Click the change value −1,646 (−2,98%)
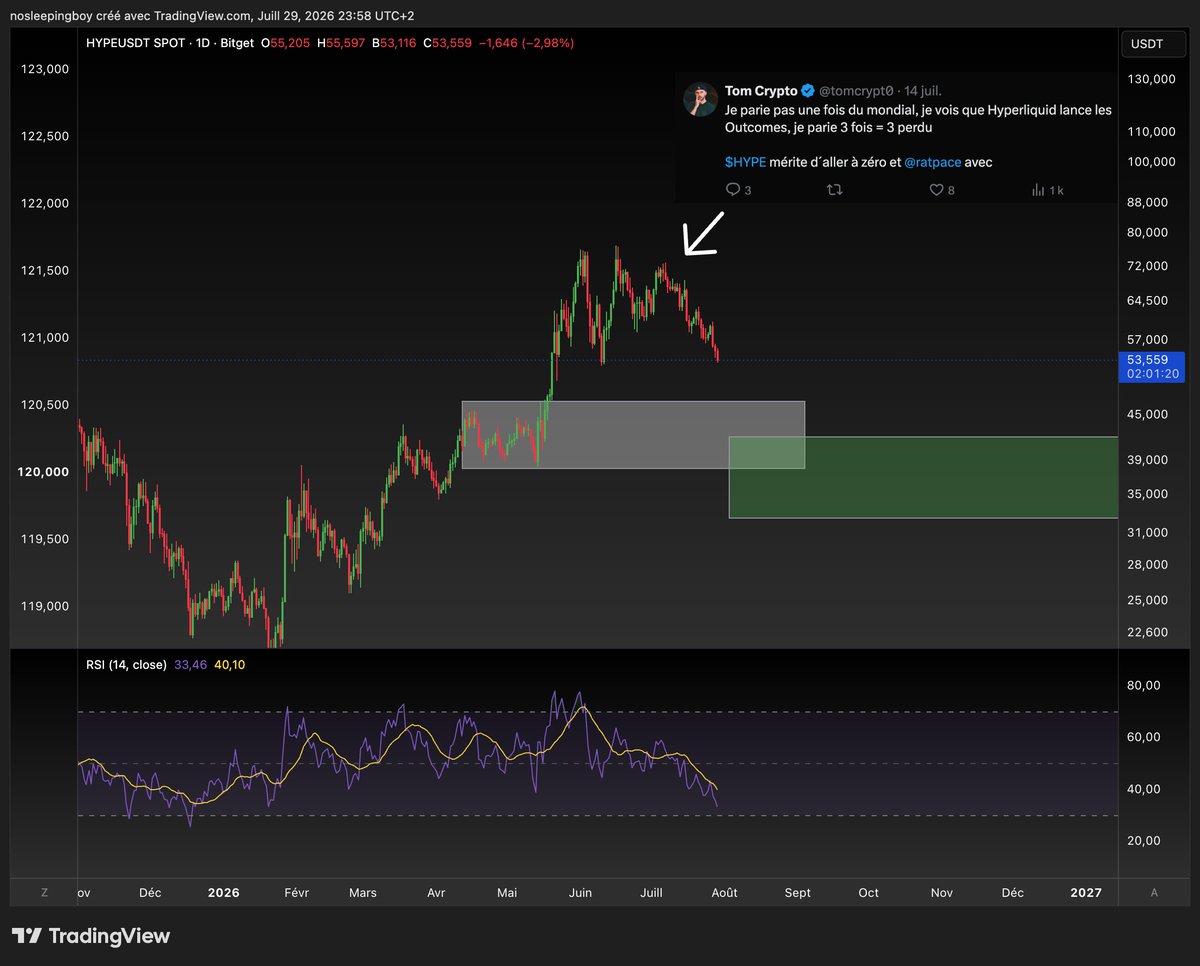Viewport: 1200px width, 966px height. [x=527, y=44]
